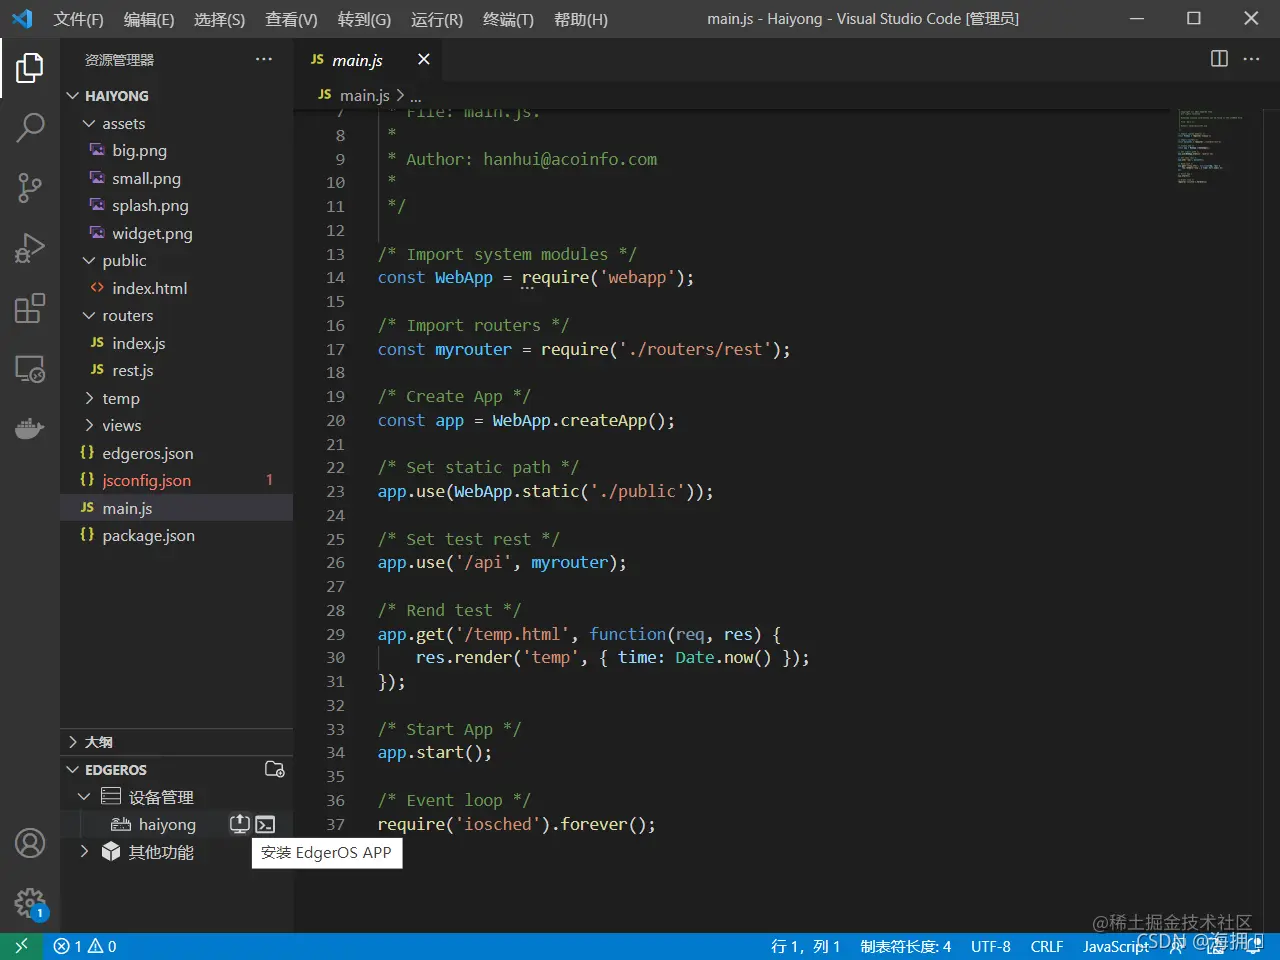Open errors and warnings problems indicator
The width and height of the screenshot is (1280, 960).
[85, 946]
